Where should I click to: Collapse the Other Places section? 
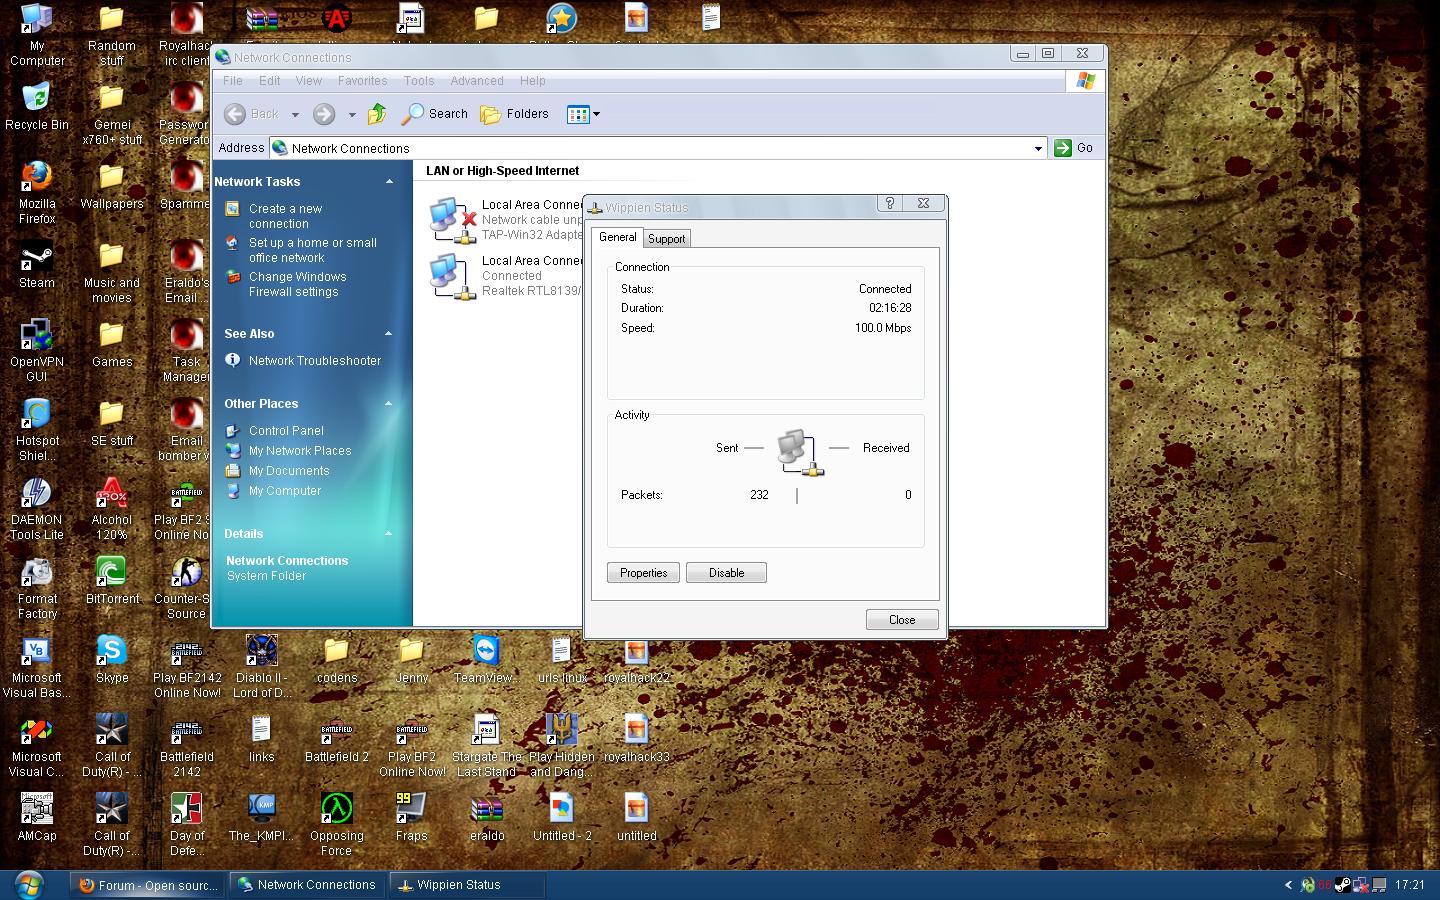pyautogui.click(x=389, y=404)
